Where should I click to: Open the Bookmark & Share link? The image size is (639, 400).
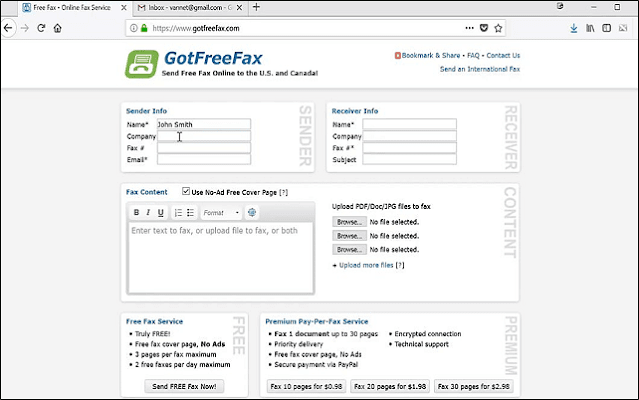431,55
